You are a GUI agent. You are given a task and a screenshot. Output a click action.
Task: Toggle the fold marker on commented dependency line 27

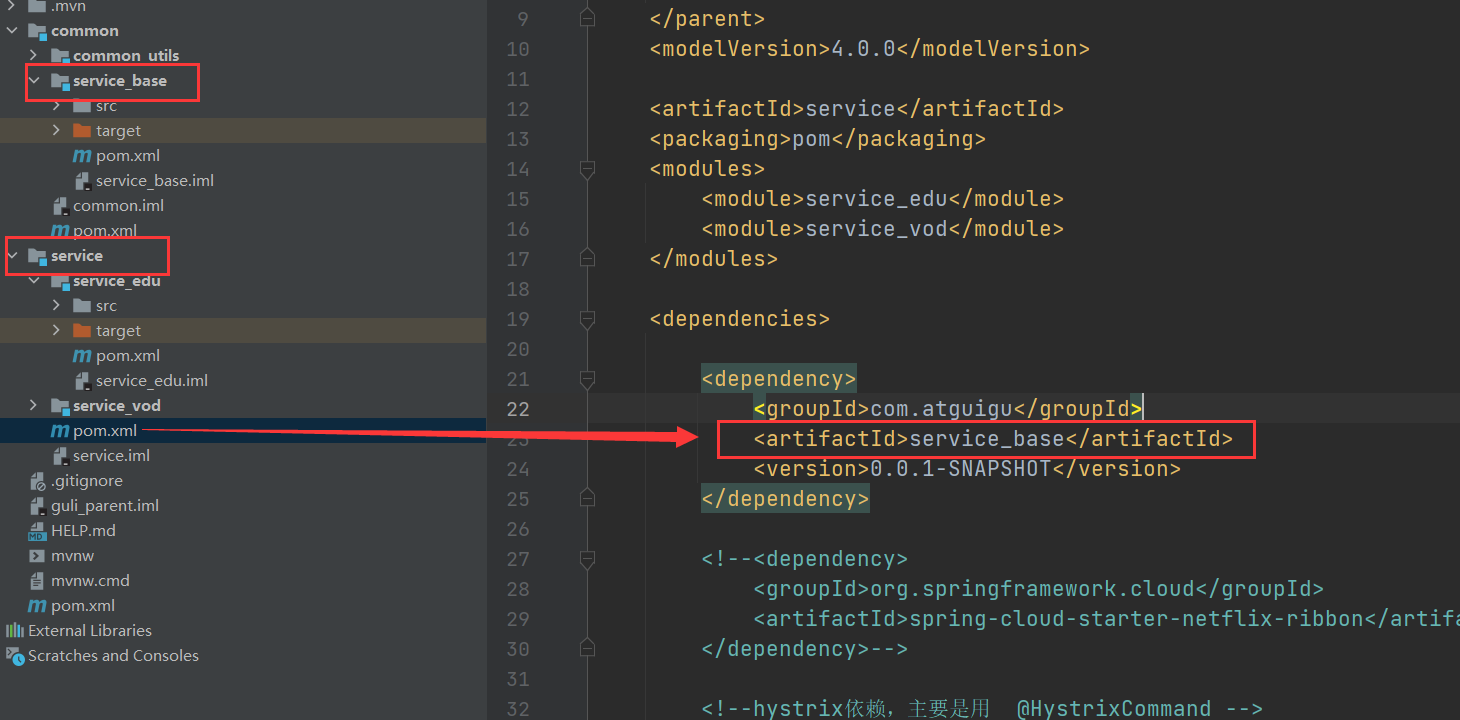(x=587, y=559)
